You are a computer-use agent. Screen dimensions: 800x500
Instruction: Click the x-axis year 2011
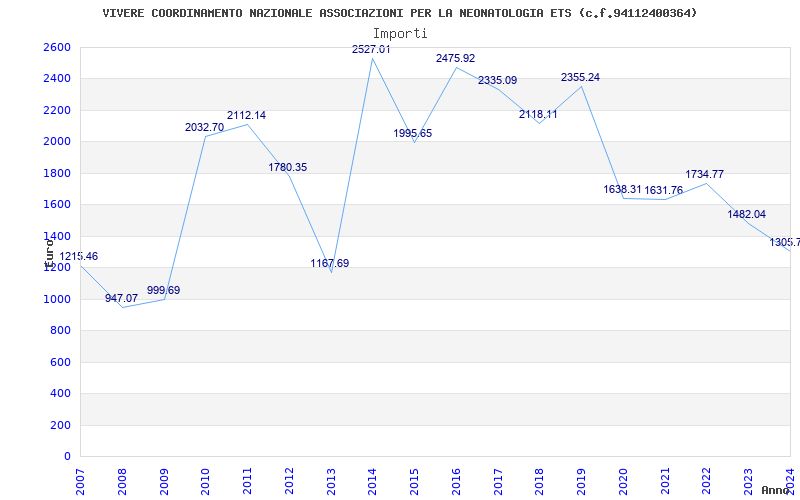[x=247, y=481]
